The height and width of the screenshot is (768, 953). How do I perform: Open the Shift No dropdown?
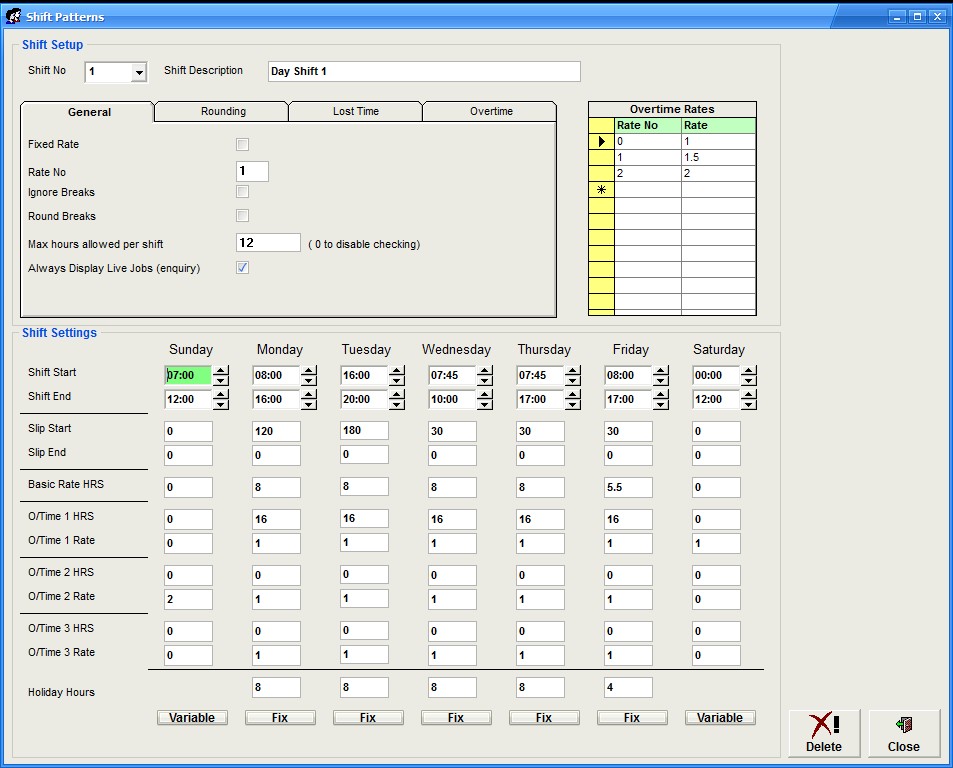pos(139,72)
